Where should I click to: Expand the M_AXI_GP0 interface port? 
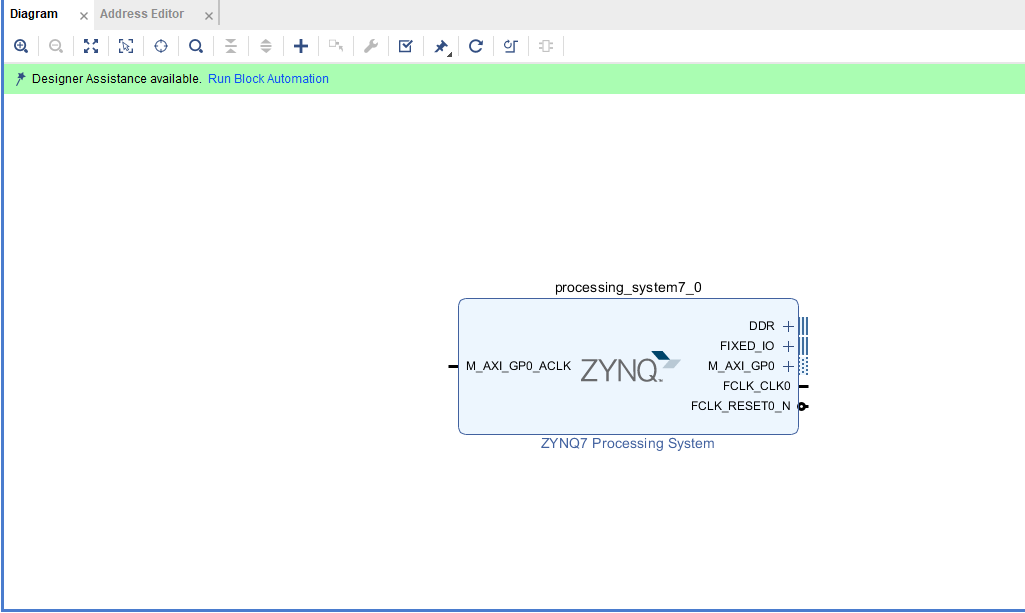[x=788, y=367]
